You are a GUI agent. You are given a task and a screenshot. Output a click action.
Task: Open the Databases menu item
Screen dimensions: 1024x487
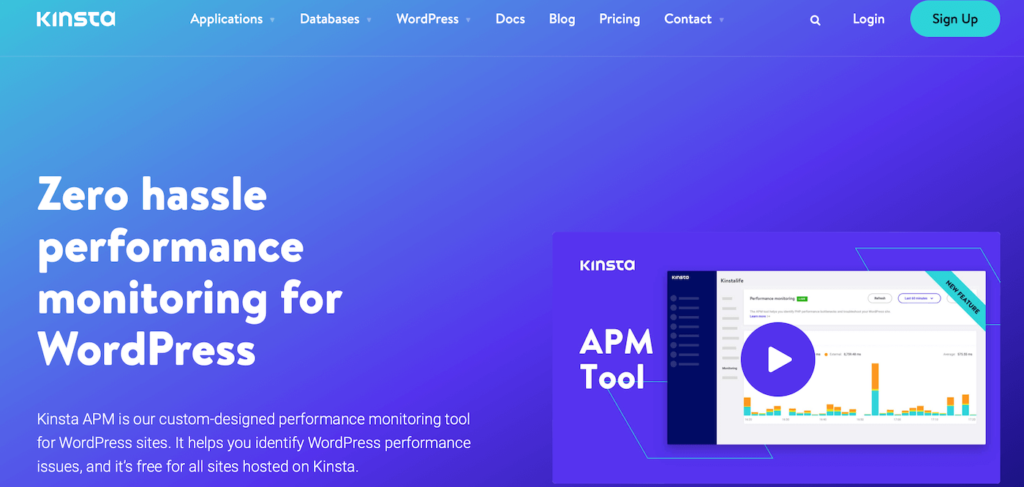pyautogui.click(x=330, y=19)
